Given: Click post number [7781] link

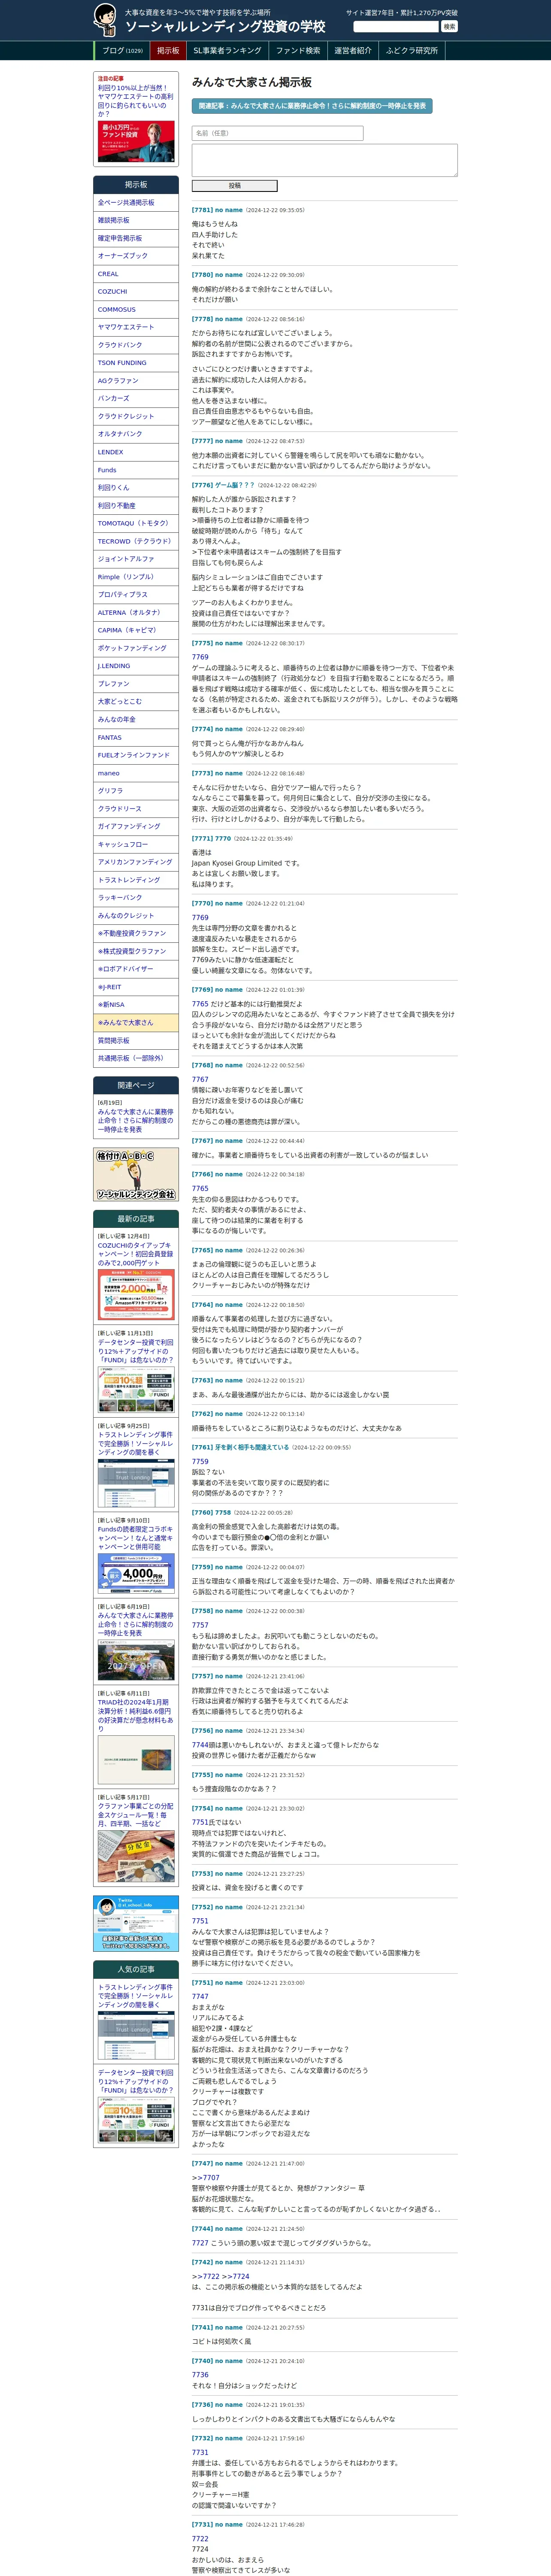Looking at the screenshot, I should 202,210.
